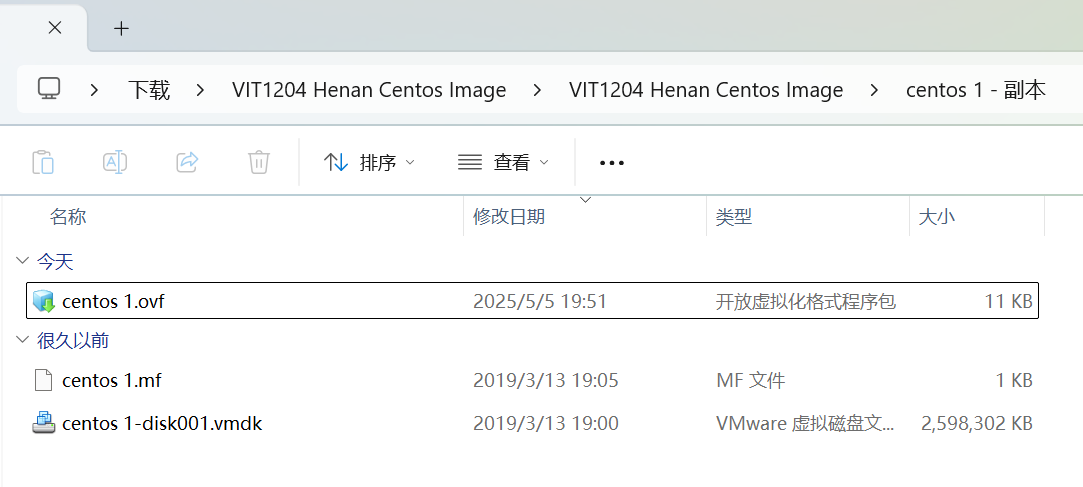Click the Rename icon in toolbar
Image resolution: width=1083 pixels, height=487 pixels.
(x=115, y=162)
